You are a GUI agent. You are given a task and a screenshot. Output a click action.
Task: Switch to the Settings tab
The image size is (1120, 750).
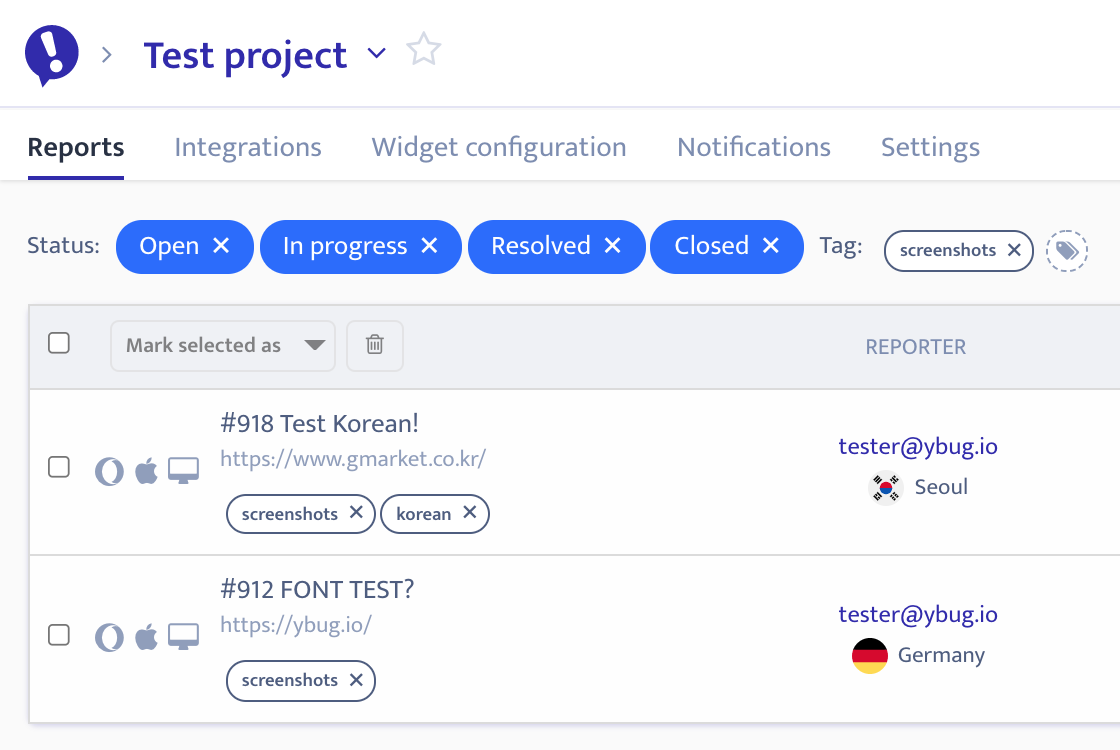click(x=930, y=147)
